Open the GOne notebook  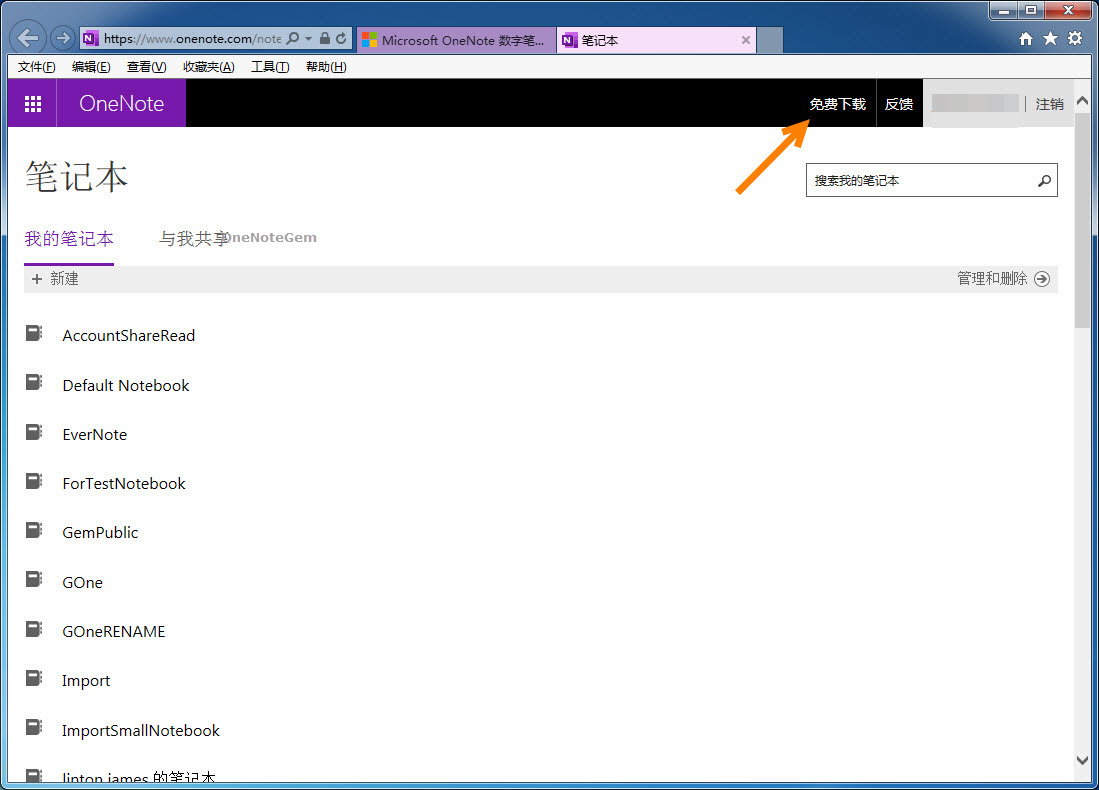click(x=82, y=583)
